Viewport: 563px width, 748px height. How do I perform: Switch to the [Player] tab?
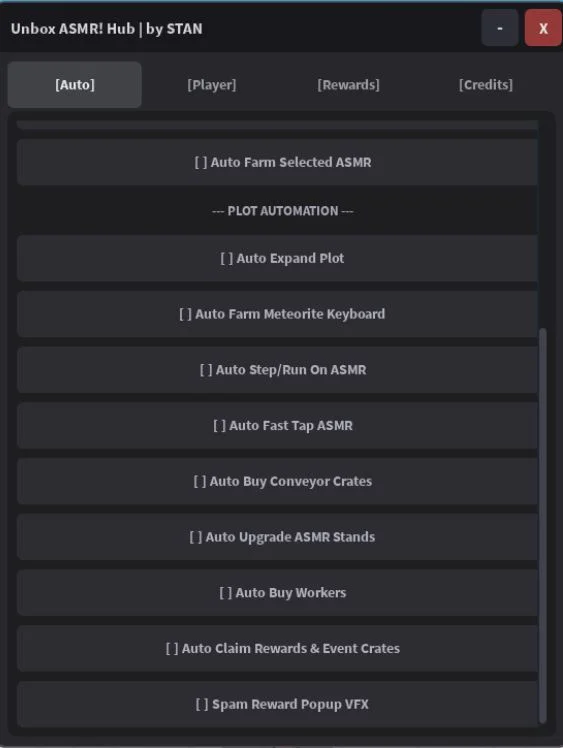coord(212,85)
